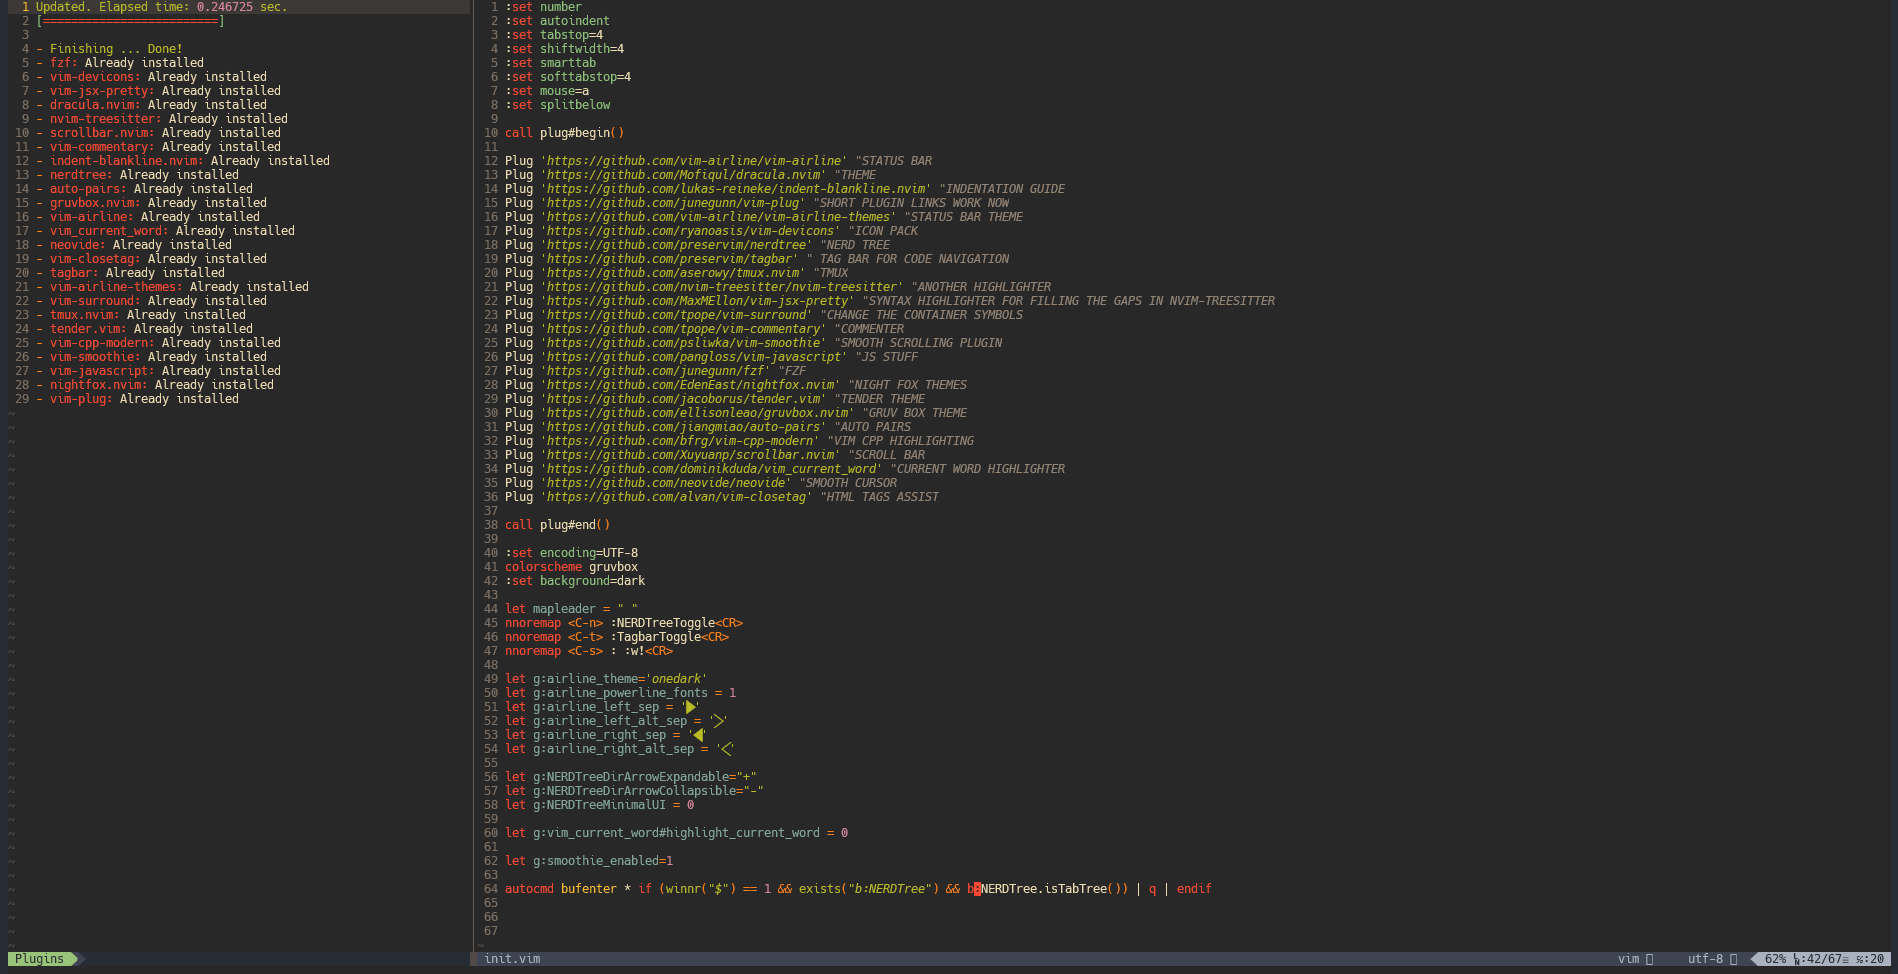Click the 42/67 line position indicator
The image size is (1898, 974).
[x=1820, y=958]
